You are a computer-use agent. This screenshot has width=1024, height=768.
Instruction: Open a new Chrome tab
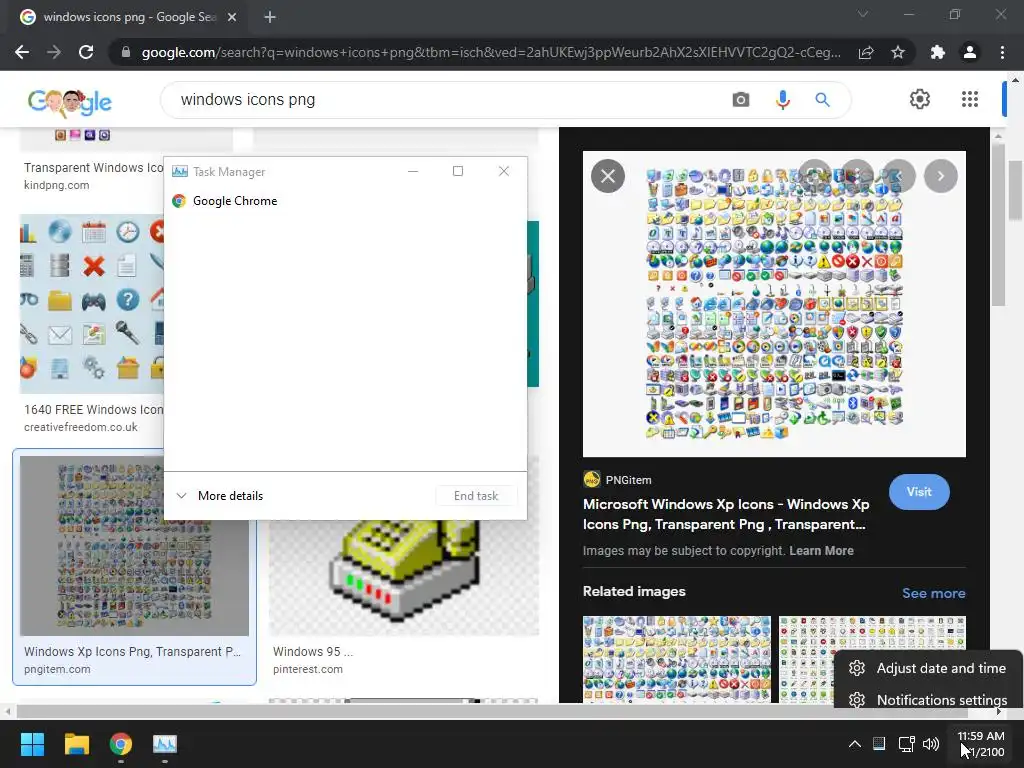tap(270, 17)
